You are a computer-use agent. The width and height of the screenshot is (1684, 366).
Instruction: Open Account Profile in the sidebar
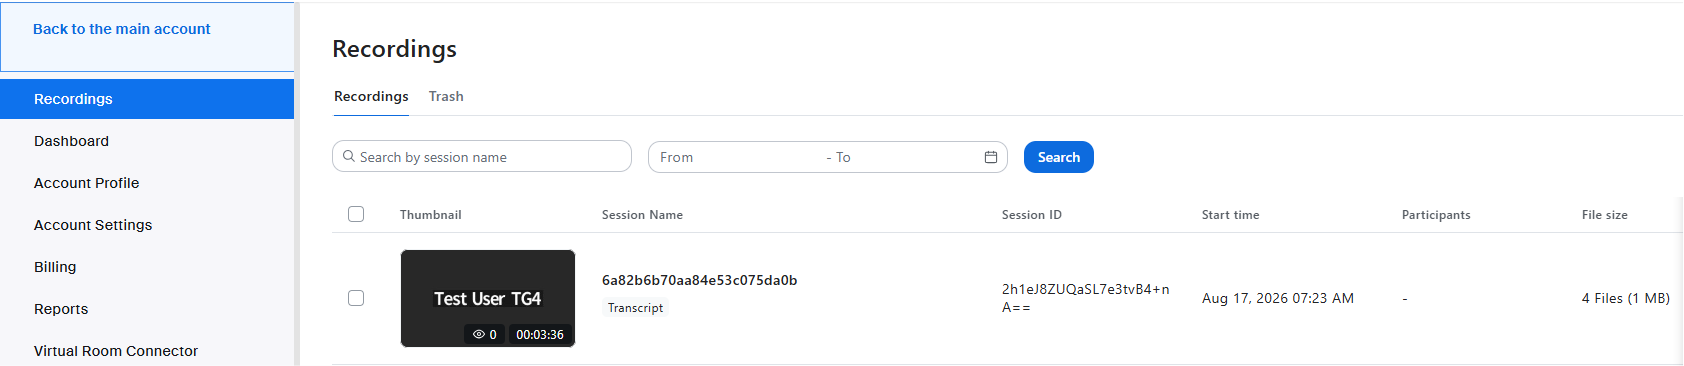[87, 183]
